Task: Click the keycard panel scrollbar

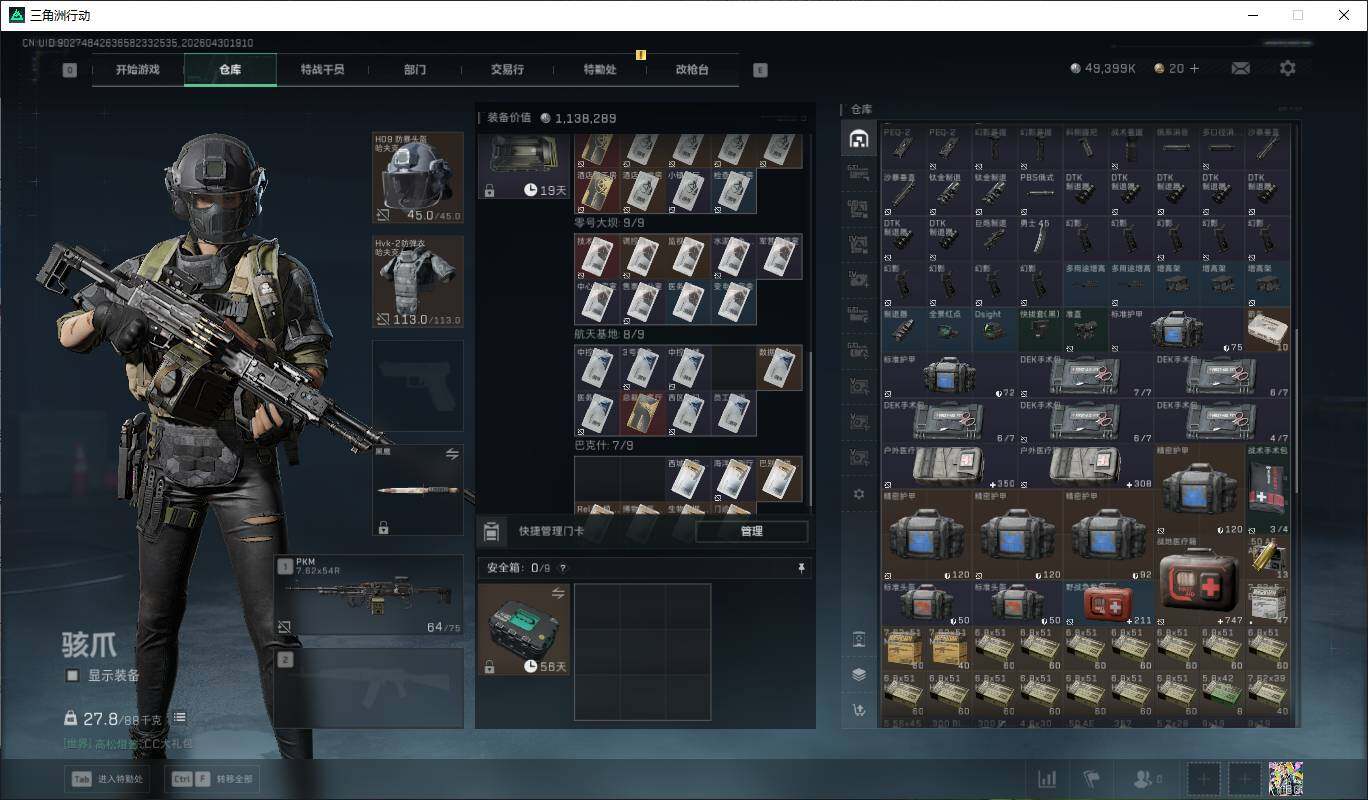Action: click(811, 430)
